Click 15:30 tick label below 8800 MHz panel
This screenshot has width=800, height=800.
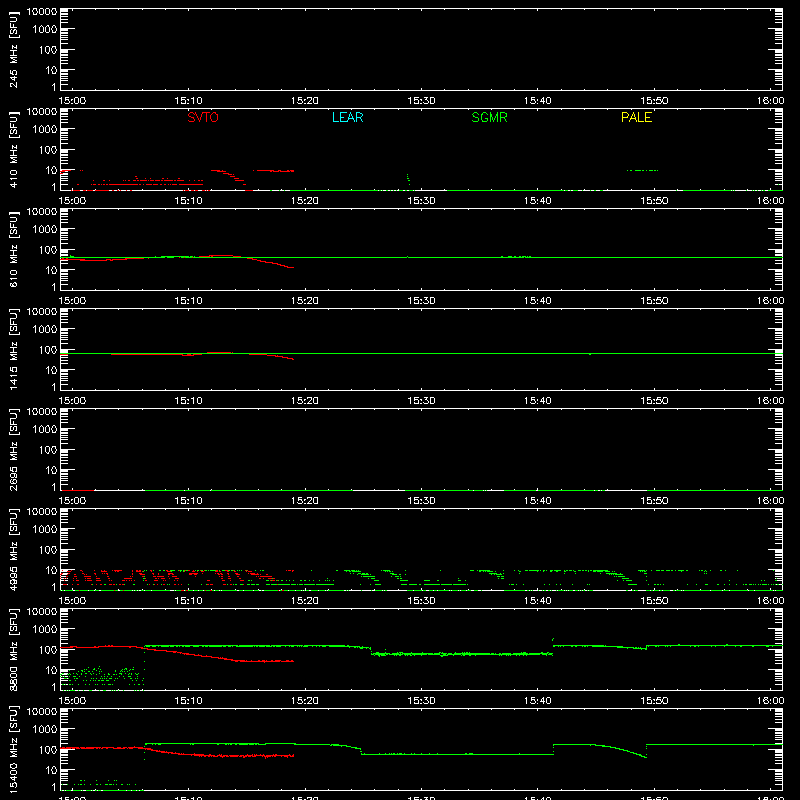point(421,701)
